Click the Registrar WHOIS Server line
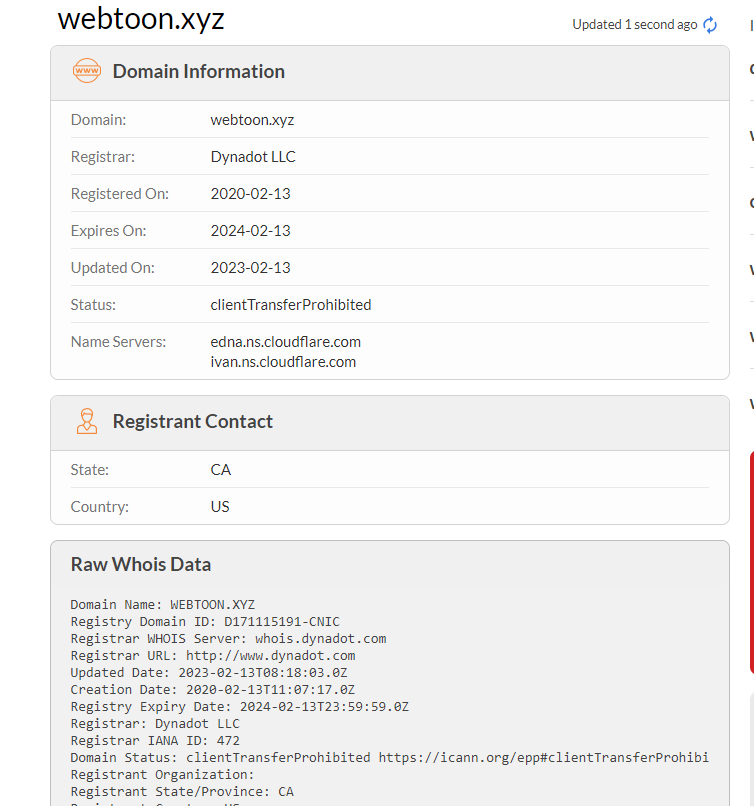The height and width of the screenshot is (806, 754). coord(228,638)
